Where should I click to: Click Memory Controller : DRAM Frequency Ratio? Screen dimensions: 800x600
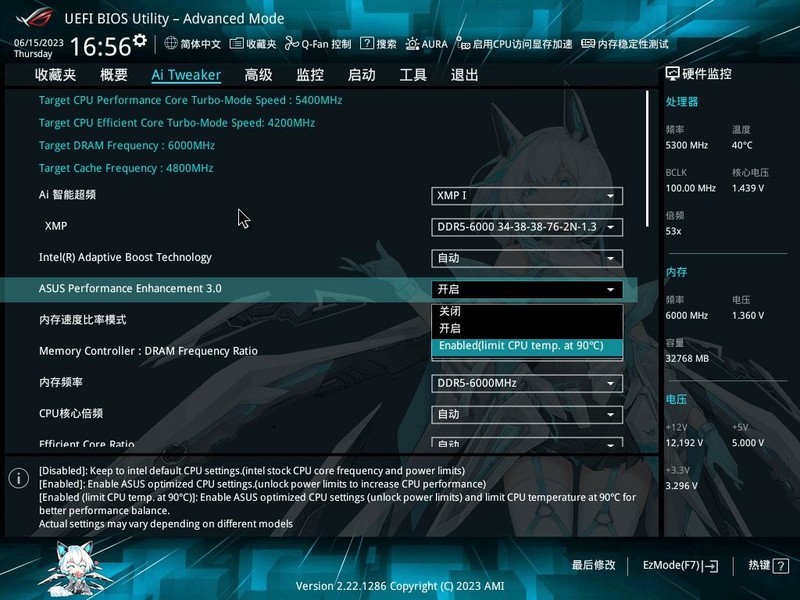click(148, 351)
